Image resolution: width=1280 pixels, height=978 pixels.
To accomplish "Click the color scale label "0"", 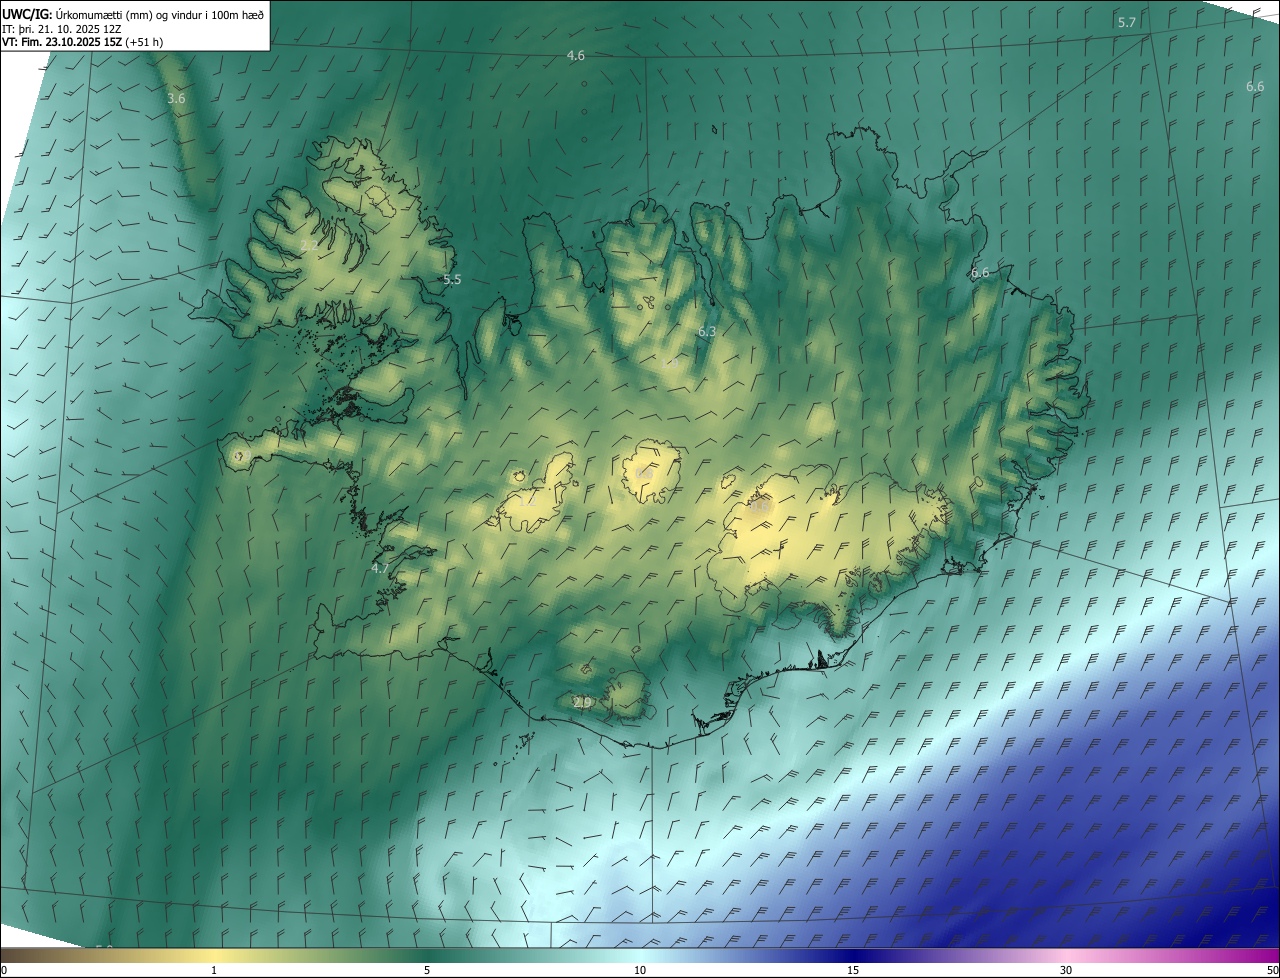I will point(4,970).
